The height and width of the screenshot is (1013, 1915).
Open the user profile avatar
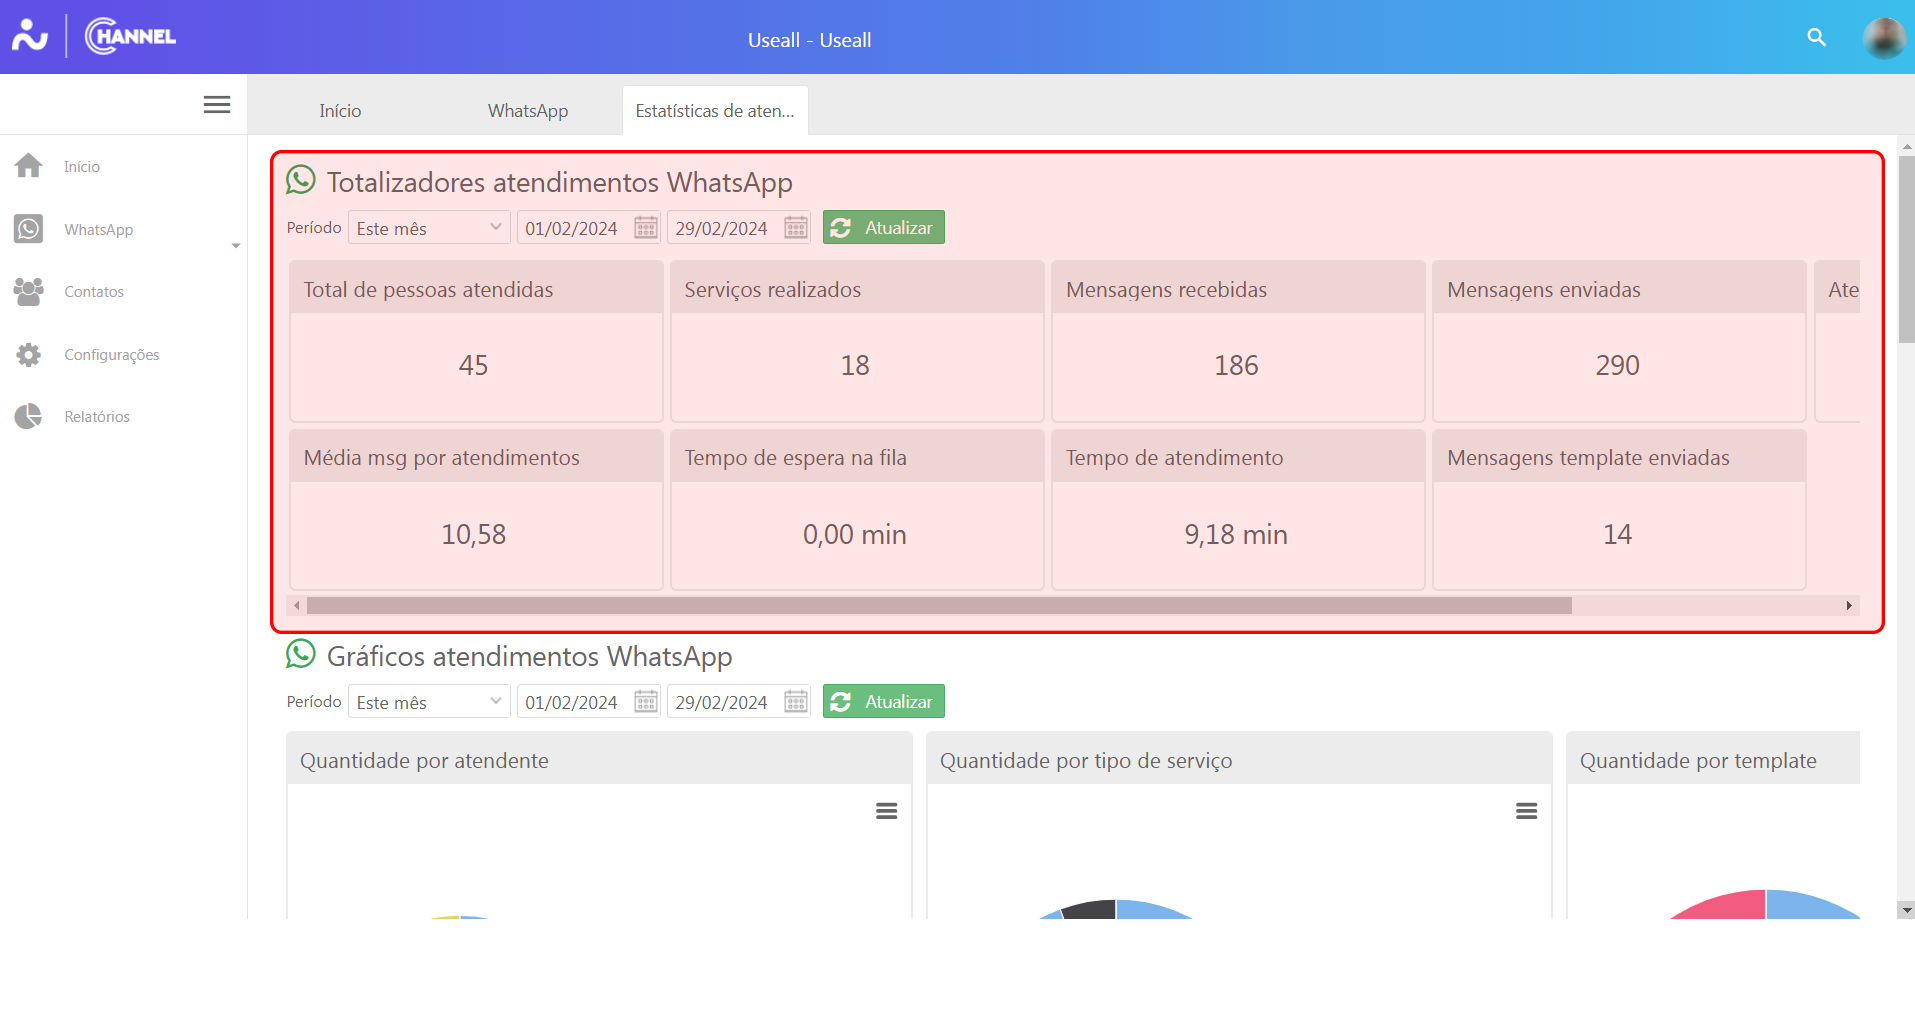point(1883,38)
